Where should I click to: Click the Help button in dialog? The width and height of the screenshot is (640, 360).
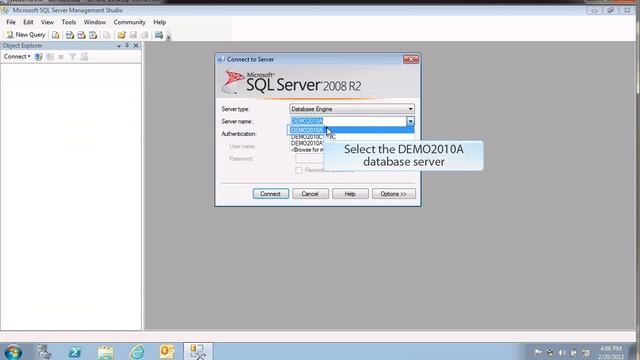tap(350, 194)
